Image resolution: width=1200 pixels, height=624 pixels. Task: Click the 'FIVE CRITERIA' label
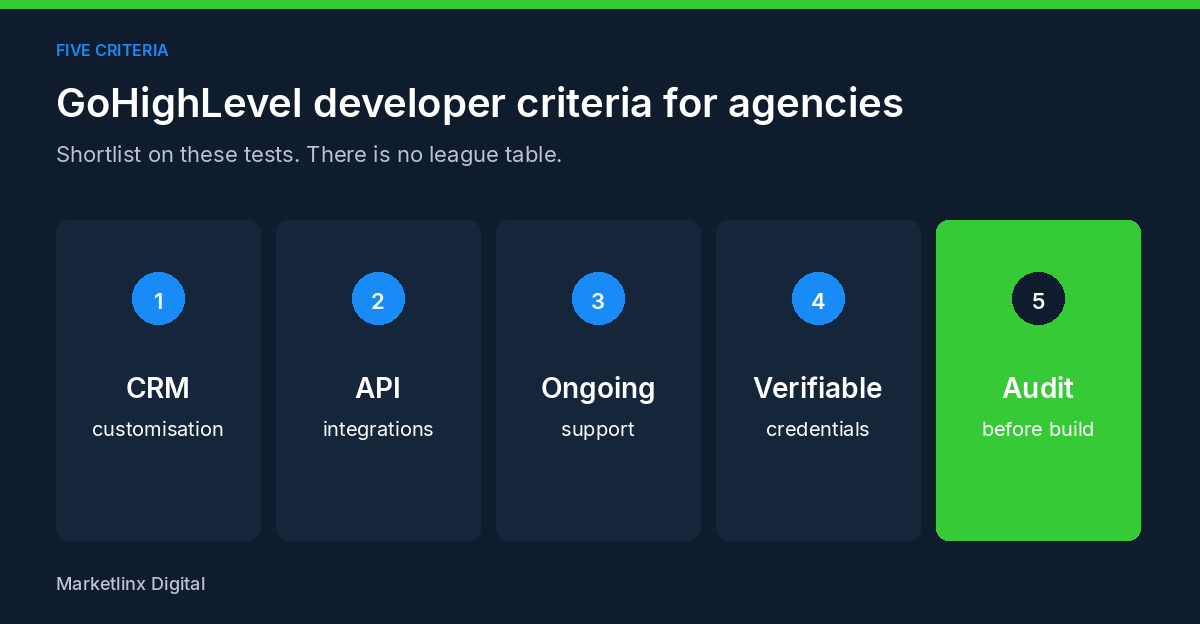pyautogui.click(x=112, y=50)
